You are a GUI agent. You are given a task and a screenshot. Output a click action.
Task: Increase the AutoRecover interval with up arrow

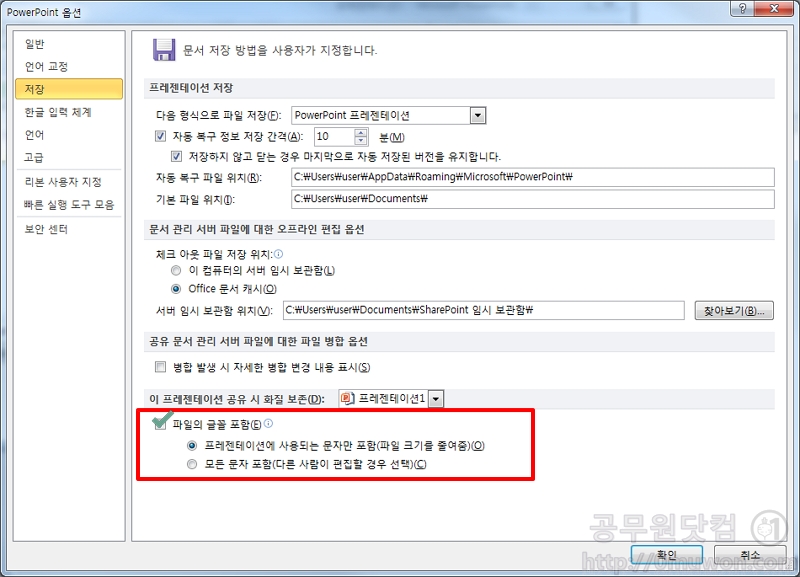coord(361,133)
